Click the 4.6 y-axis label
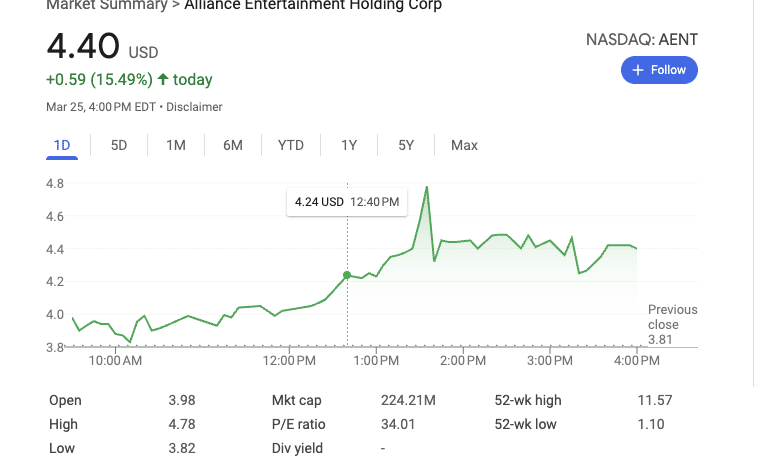This screenshot has width=766, height=476. [x=55, y=216]
